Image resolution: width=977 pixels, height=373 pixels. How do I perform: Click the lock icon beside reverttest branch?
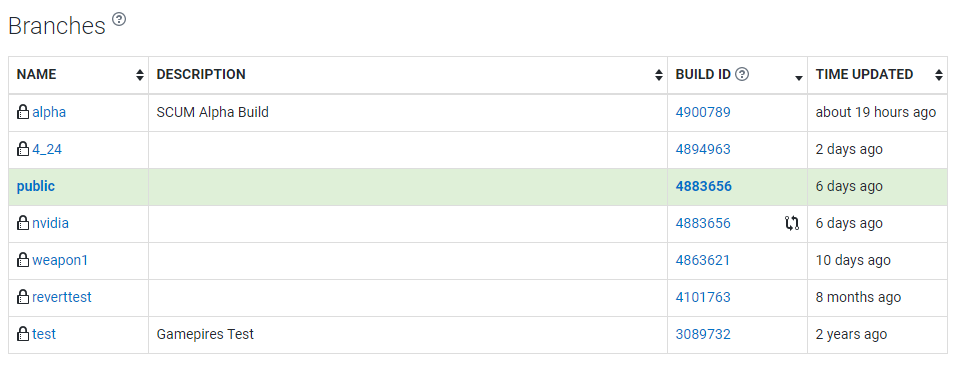(x=23, y=297)
